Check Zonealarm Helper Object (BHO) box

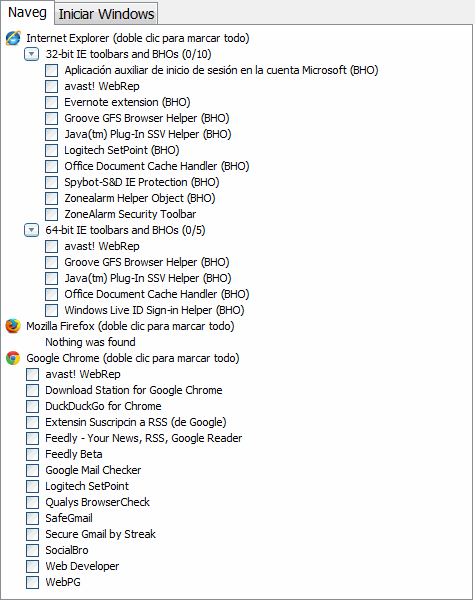point(51,198)
